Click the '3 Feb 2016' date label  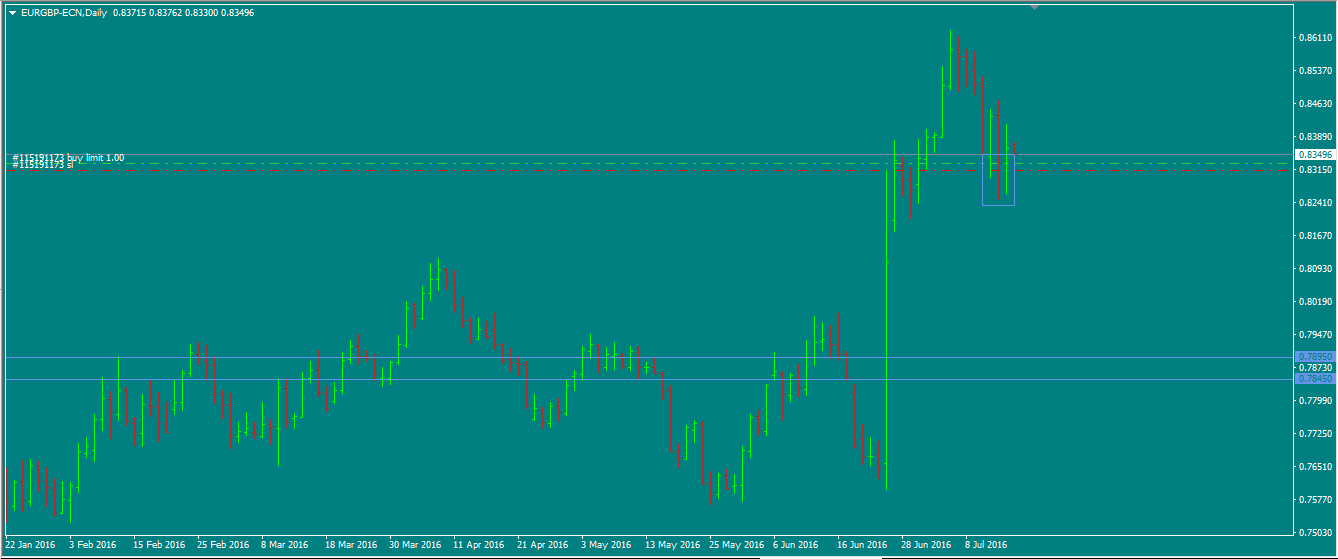coord(93,545)
